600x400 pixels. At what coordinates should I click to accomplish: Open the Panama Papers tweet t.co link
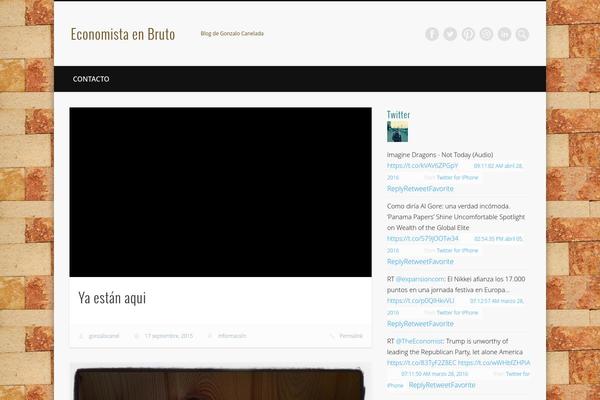422,238
